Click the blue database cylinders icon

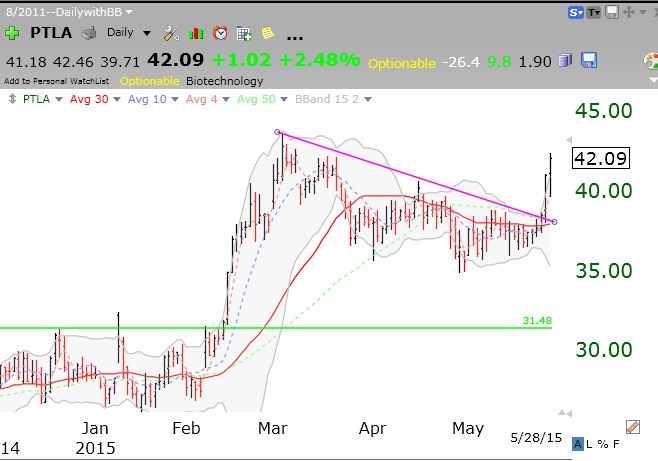click(565, 60)
